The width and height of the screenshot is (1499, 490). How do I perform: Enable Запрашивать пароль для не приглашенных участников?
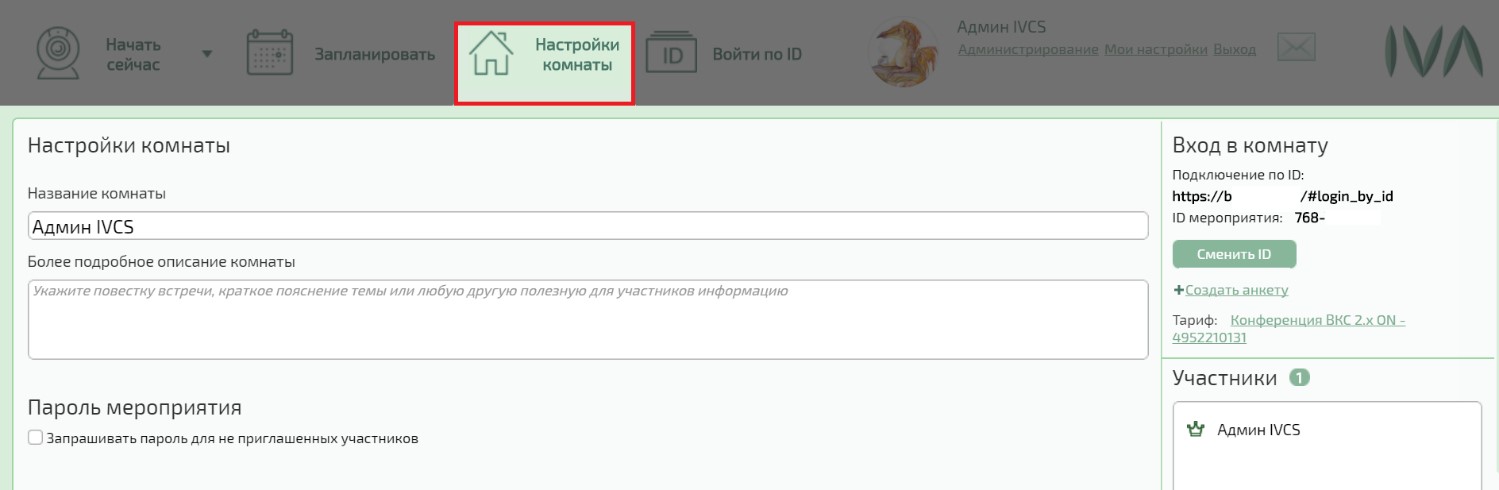(x=36, y=438)
